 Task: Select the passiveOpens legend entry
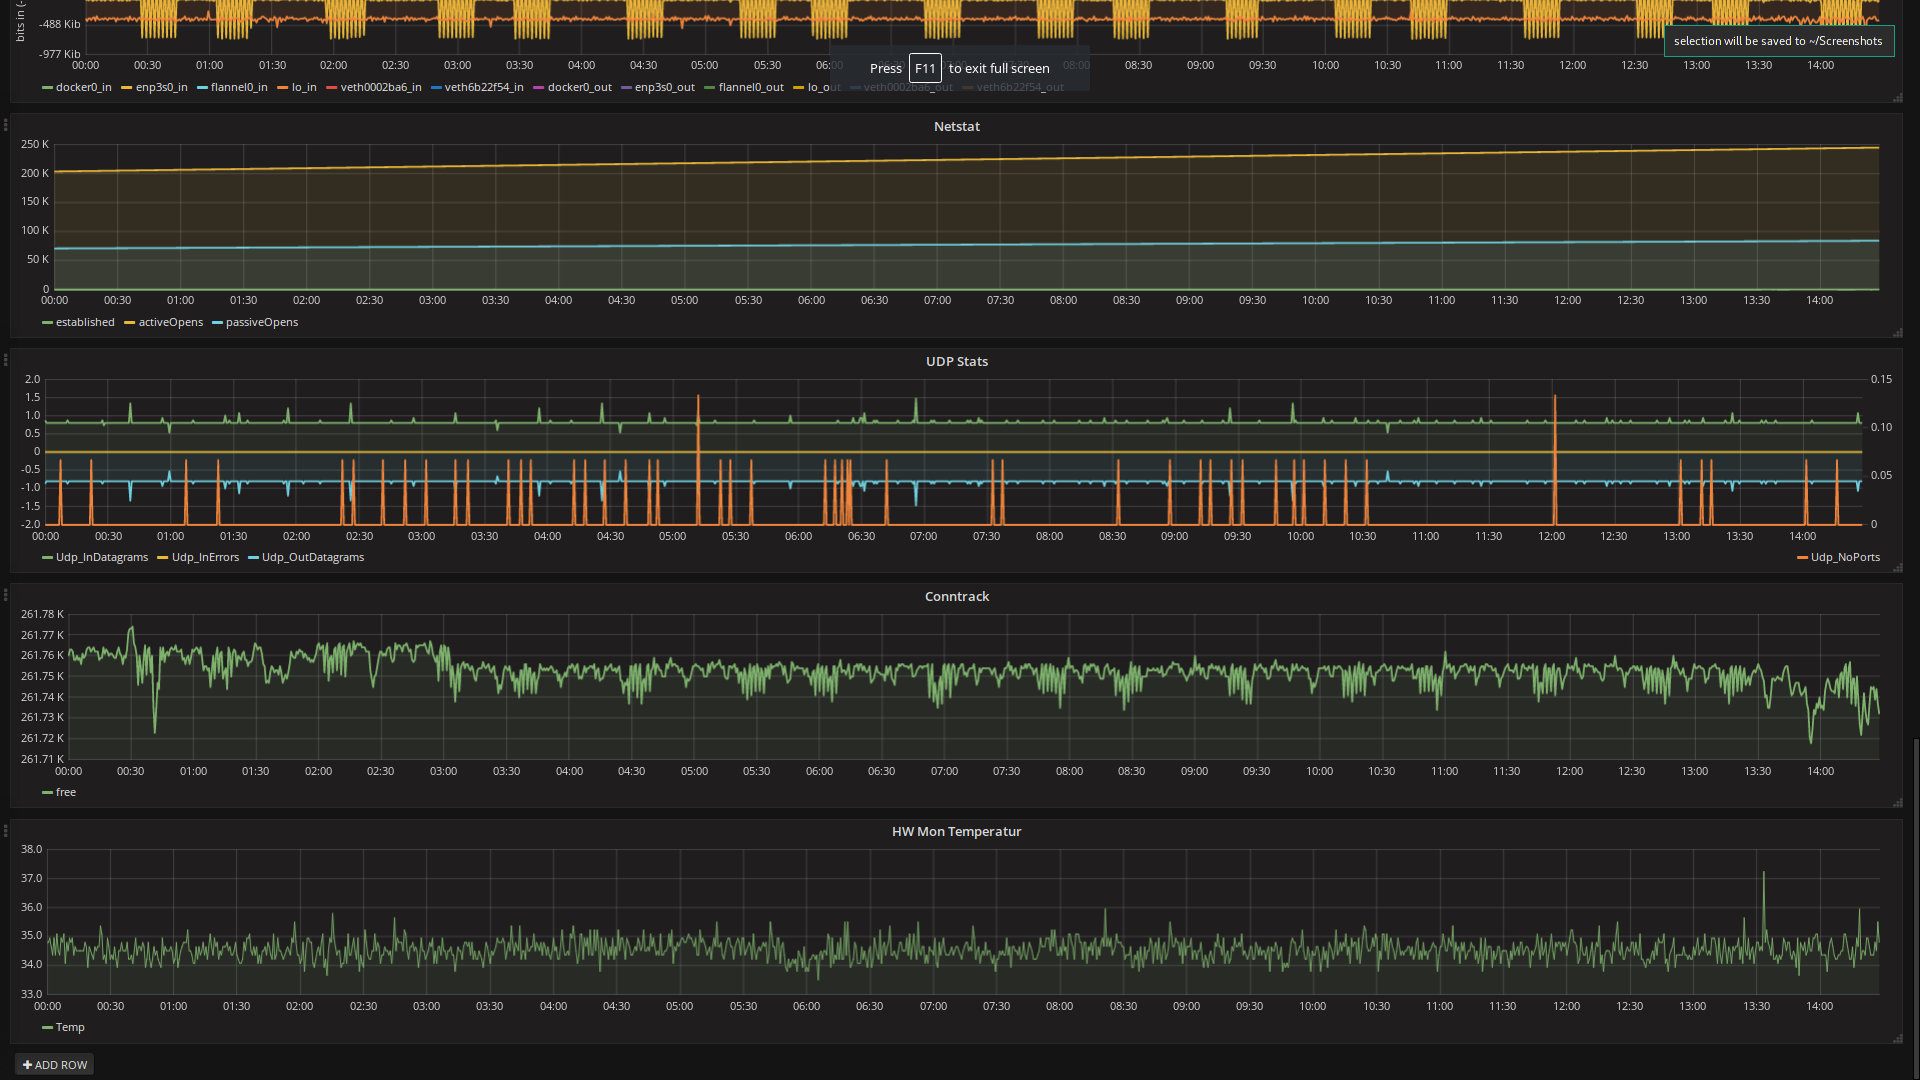pos(261,322)
